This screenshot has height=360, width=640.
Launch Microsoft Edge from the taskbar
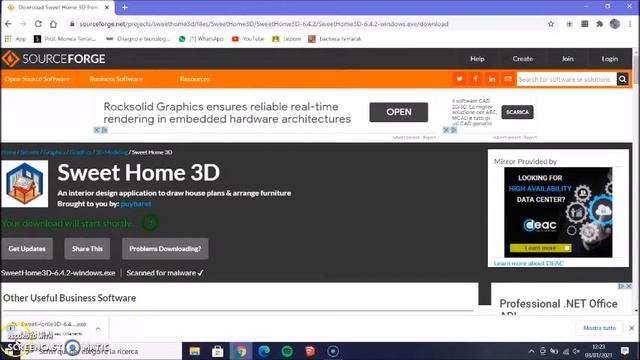tap(264, 351)
